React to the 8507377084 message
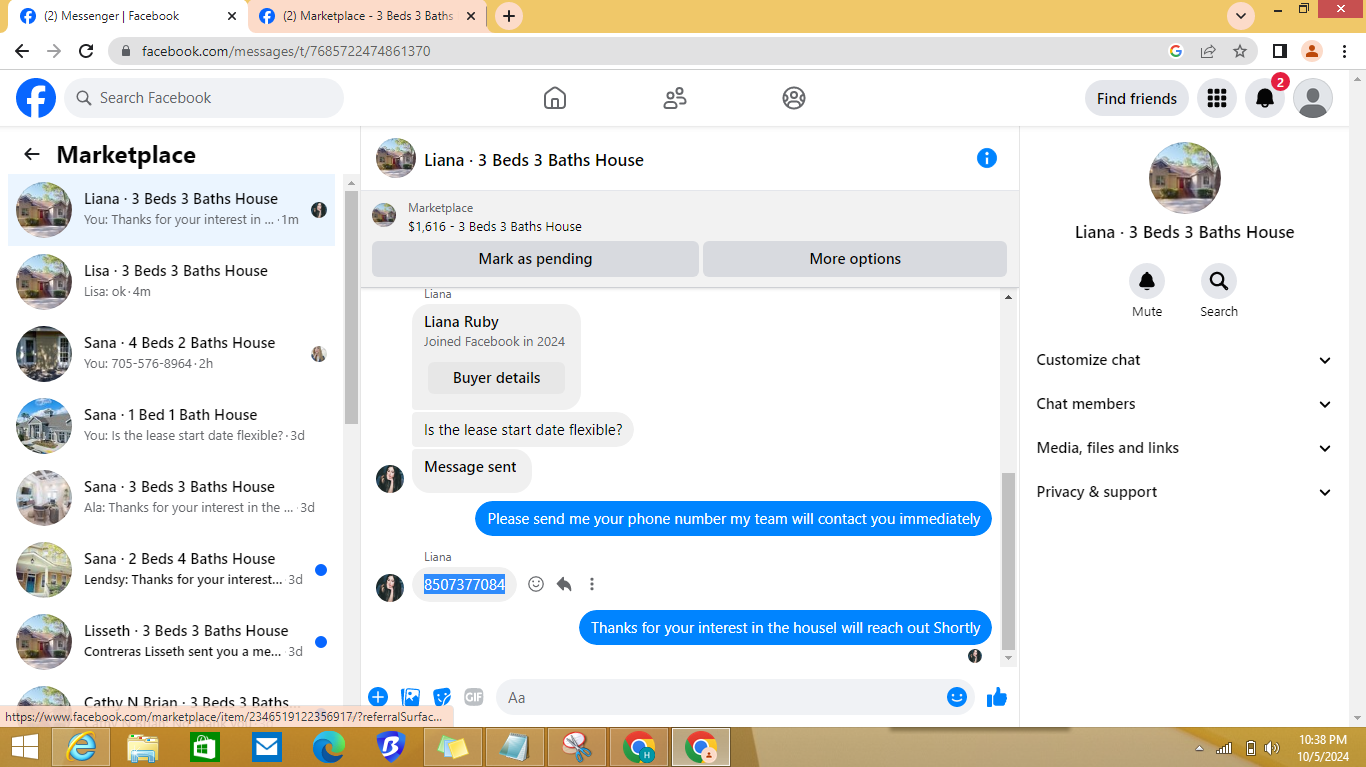 (536, 584)
